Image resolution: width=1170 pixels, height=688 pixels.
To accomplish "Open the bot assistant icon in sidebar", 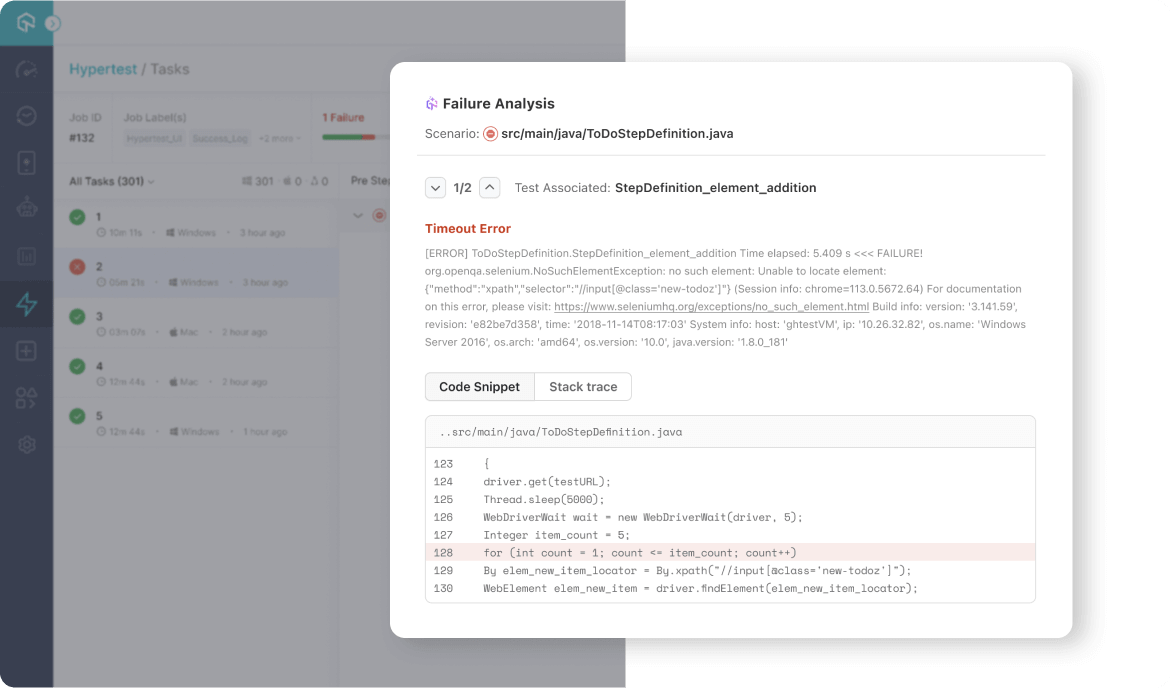I will click(x=26, y=209).
